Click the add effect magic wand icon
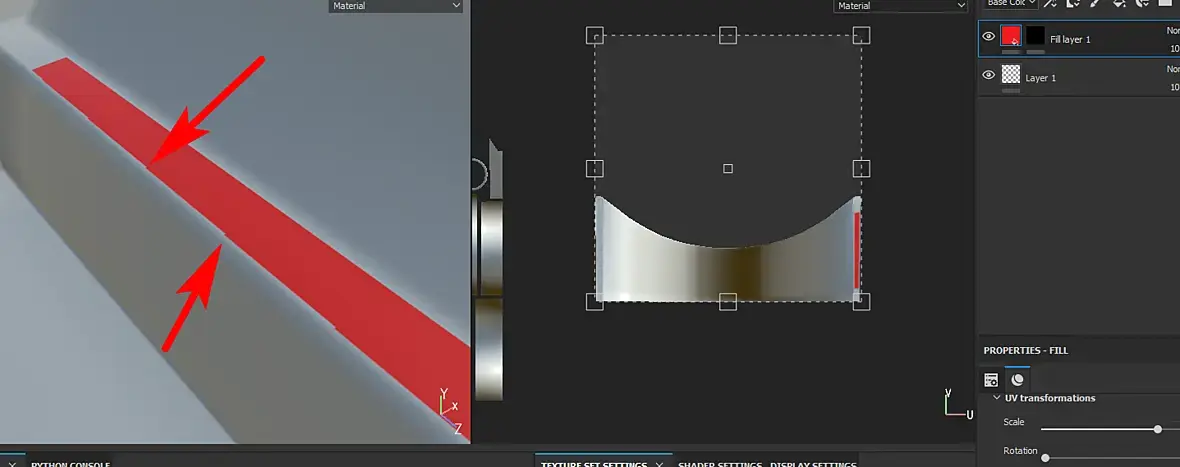The height and width of the screenshot is (467, 1180). (x=1049, y=3)
